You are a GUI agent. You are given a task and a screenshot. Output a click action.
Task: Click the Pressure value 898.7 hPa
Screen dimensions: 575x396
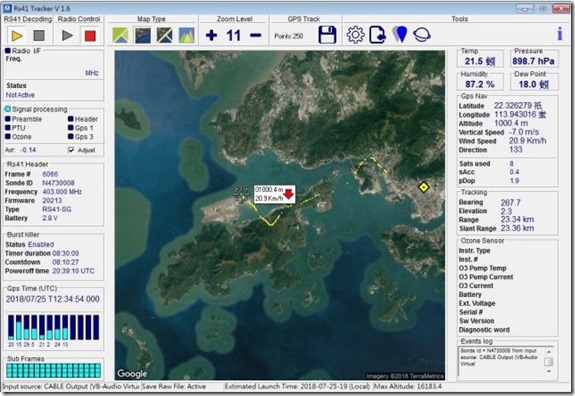click(533, 61)
